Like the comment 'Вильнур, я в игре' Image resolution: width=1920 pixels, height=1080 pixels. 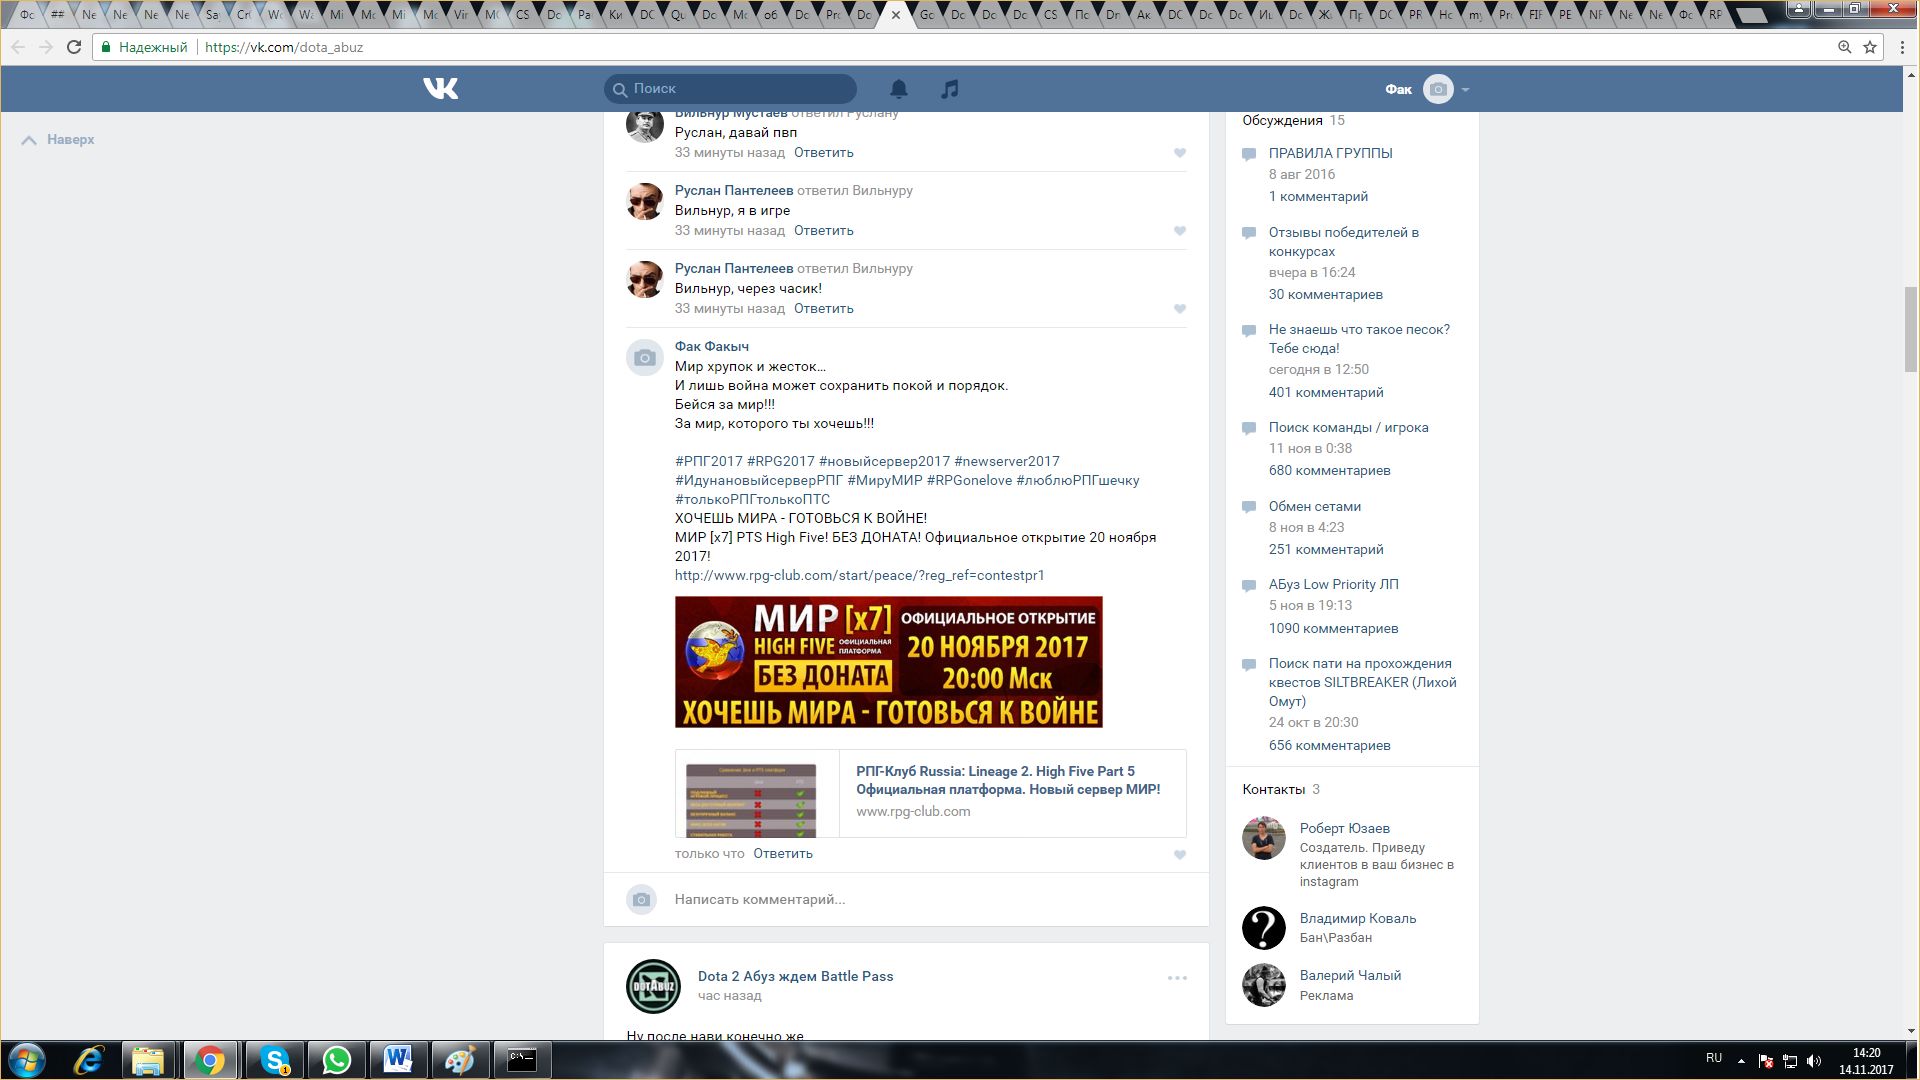point(1180,231)
